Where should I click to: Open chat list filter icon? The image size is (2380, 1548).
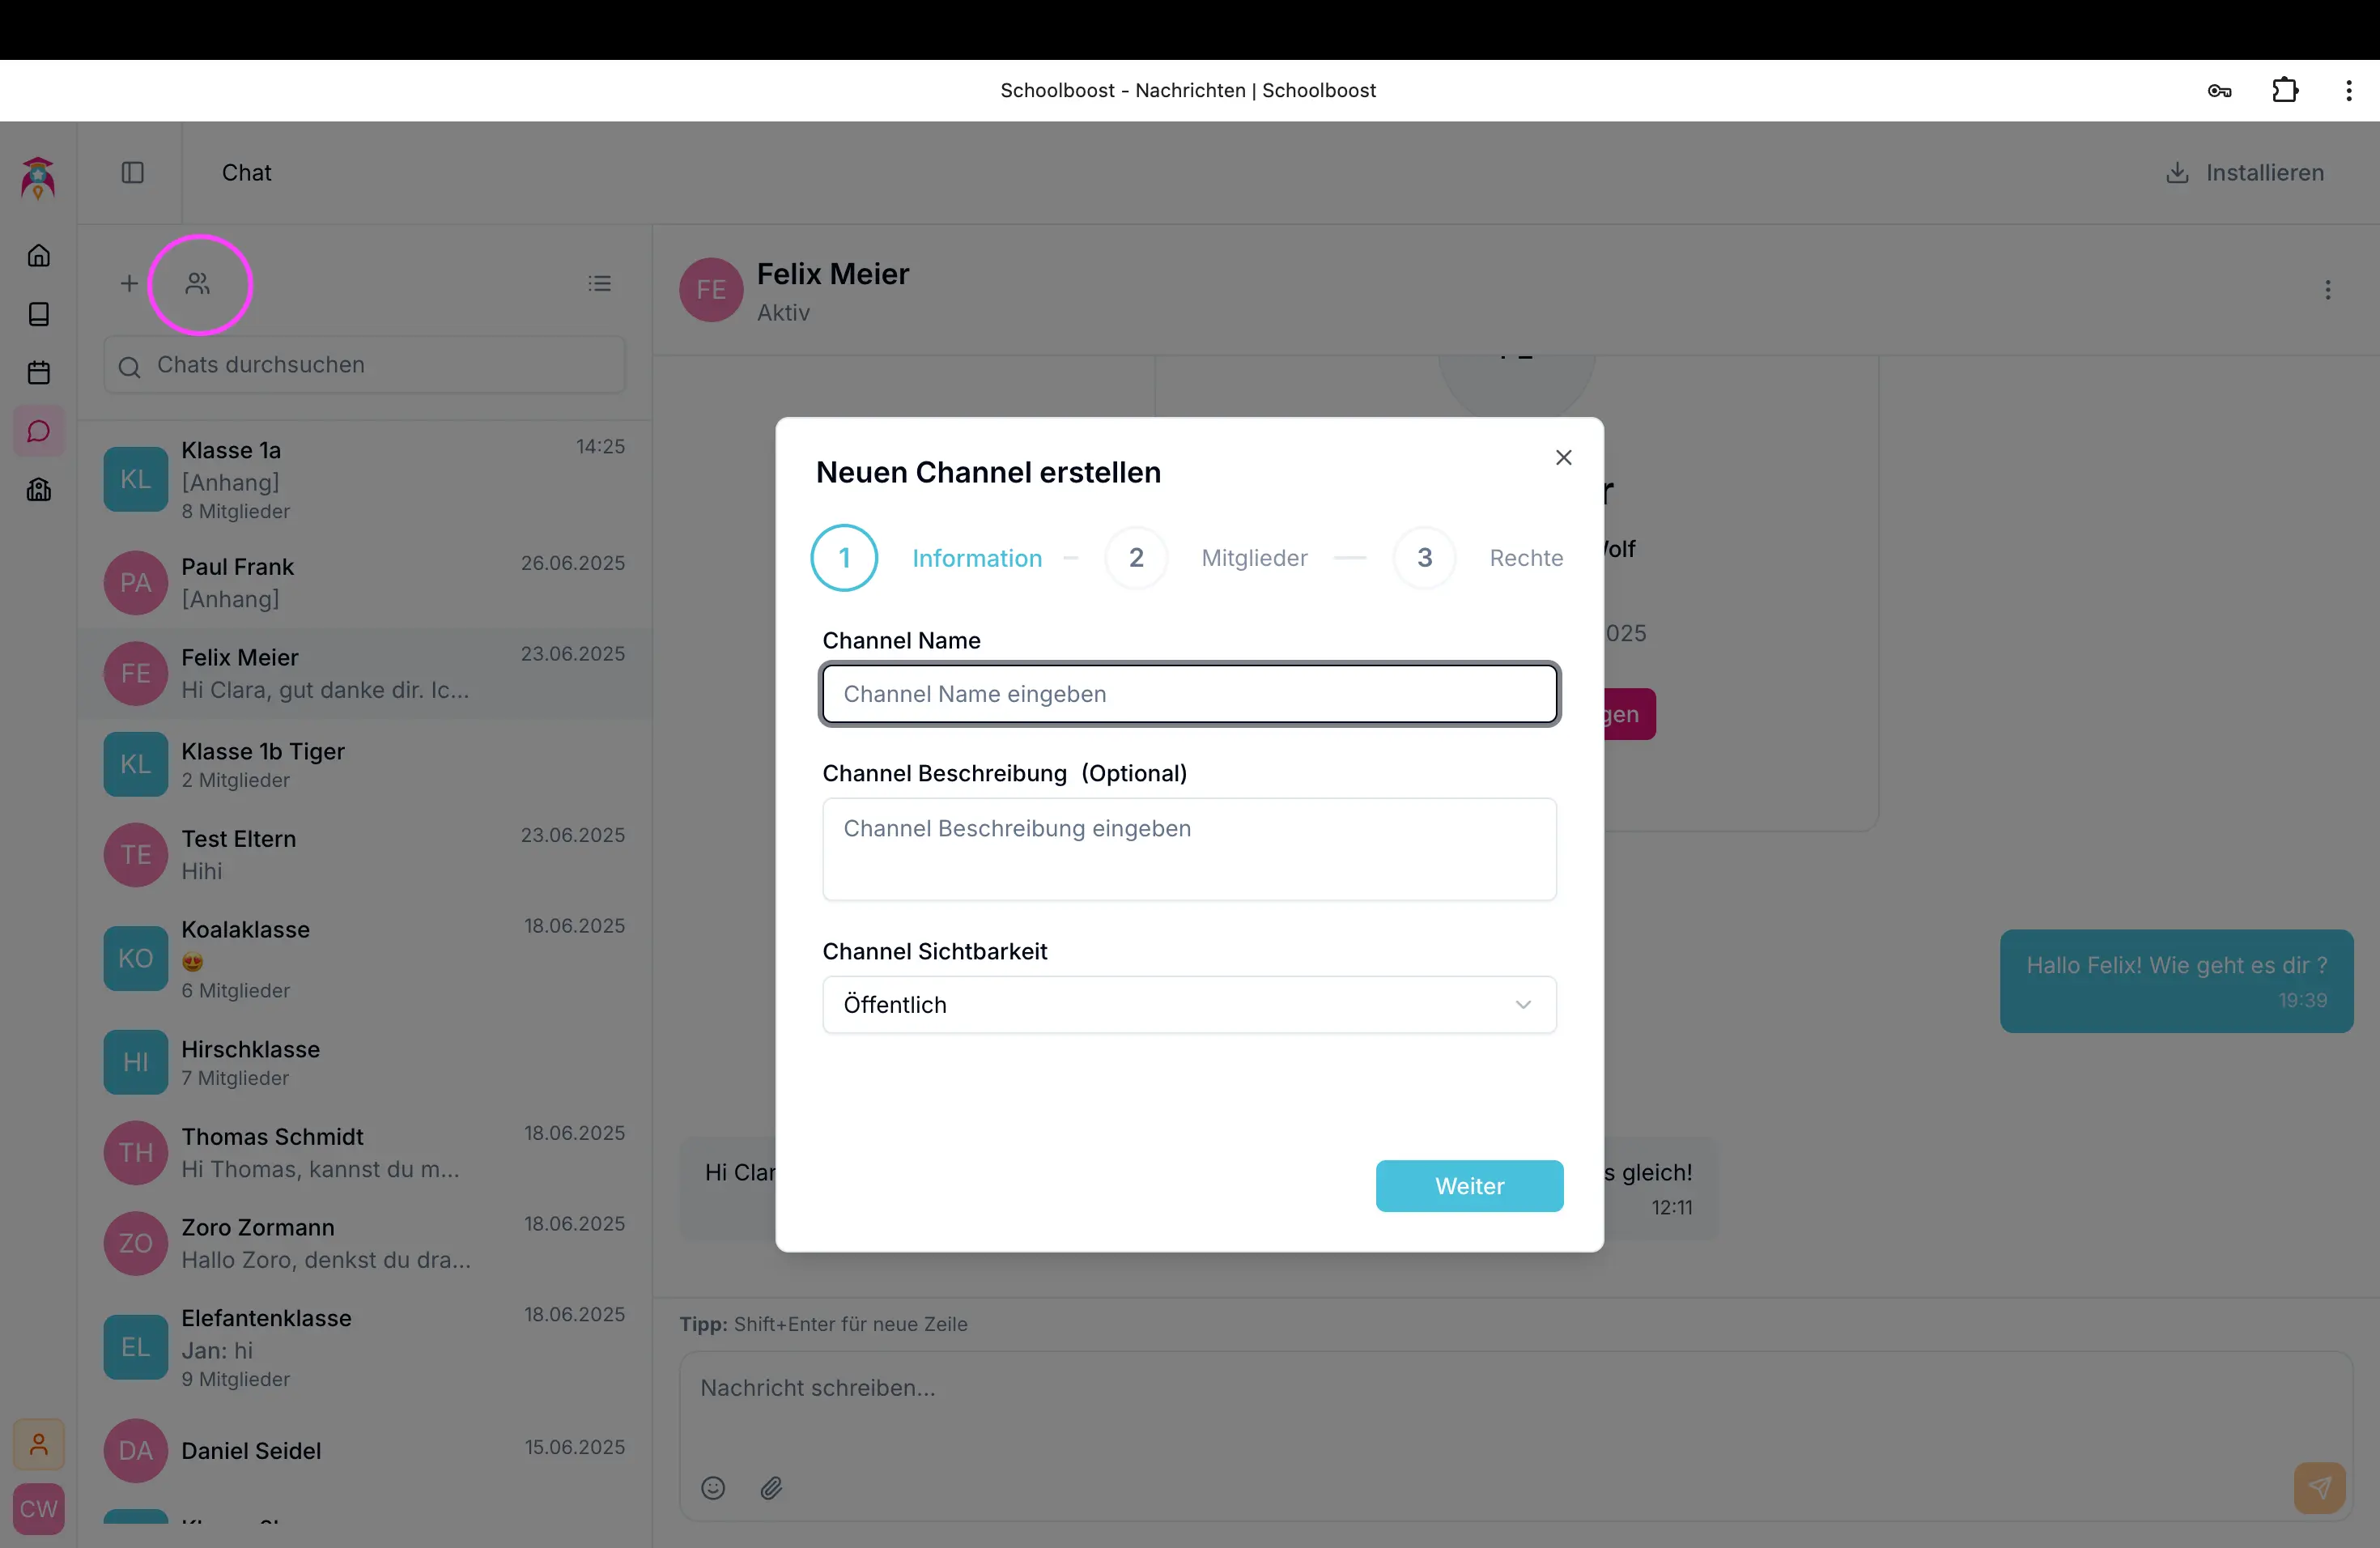click(599, 284)
